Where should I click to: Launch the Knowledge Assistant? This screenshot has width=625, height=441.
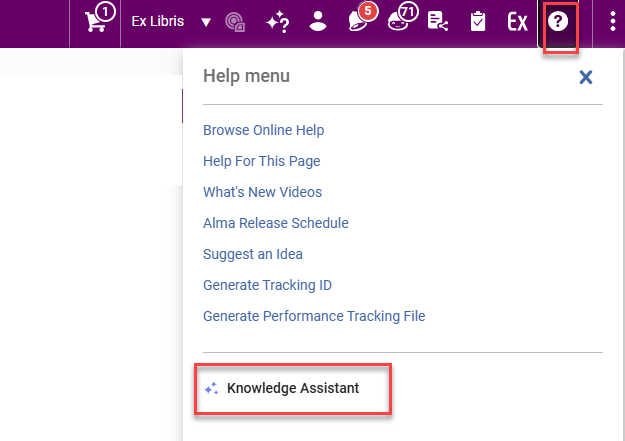(293, 388)
